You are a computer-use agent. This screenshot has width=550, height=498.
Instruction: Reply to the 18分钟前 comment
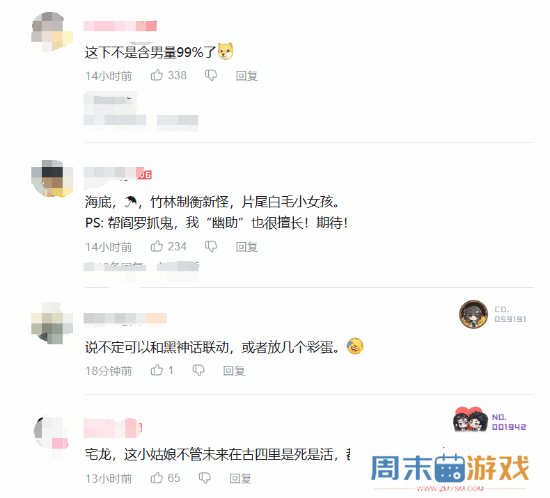click(234, 370)
